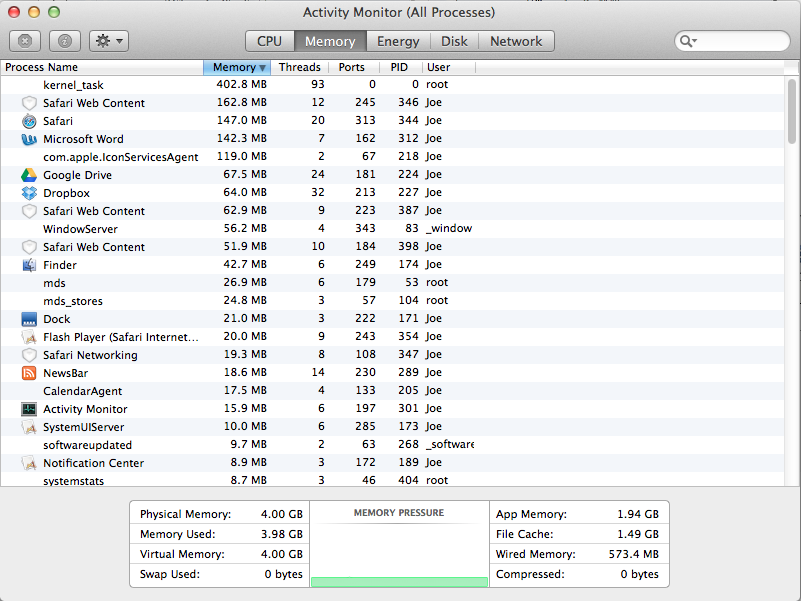Click shield icon of 162.8 MB Safari Web Content

click(29, 103)
